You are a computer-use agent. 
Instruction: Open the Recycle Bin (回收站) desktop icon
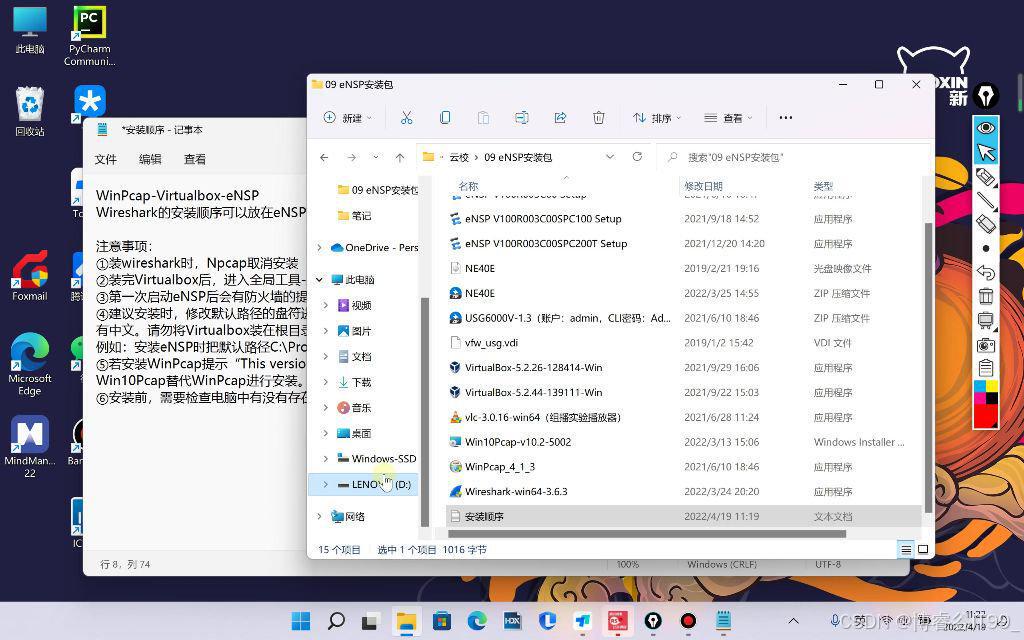pos(30,111)
